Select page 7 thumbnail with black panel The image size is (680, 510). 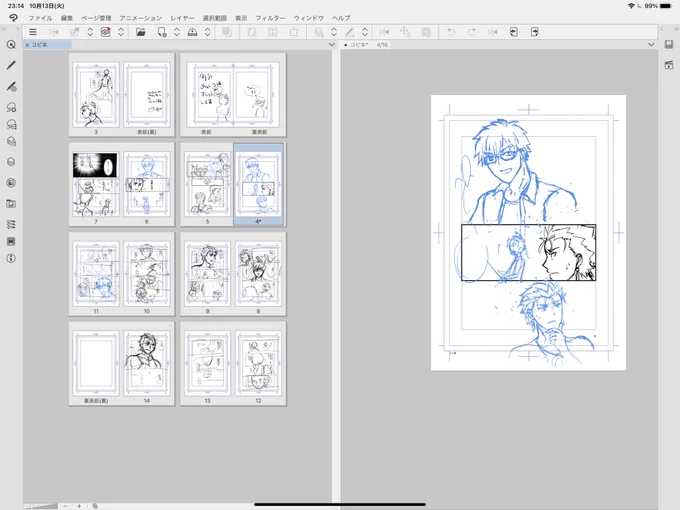[96, 184]
